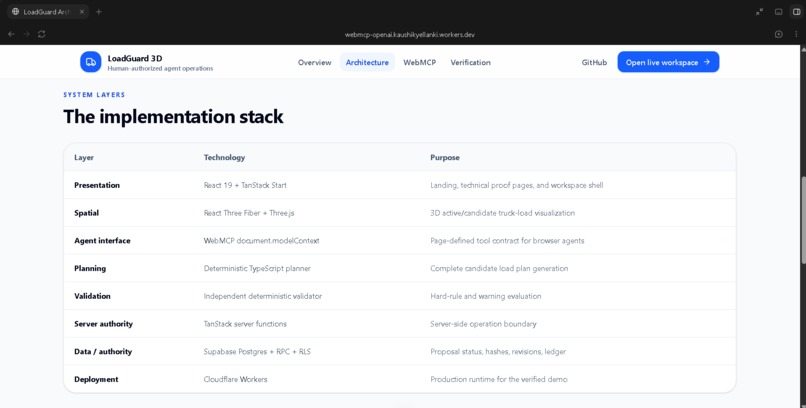The image size is (806, 408).
Task: Click Cloudflare Workers cell
Action: coord(235,379)
